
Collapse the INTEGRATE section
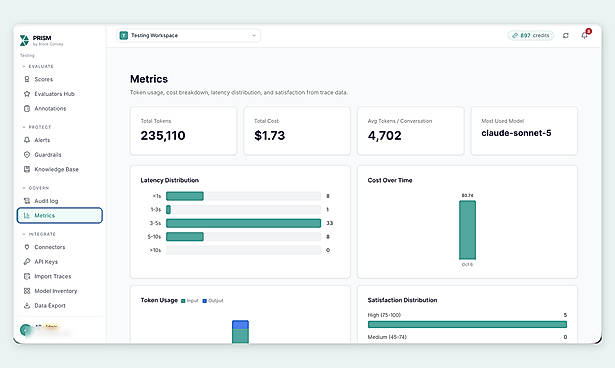pos(39,234)
